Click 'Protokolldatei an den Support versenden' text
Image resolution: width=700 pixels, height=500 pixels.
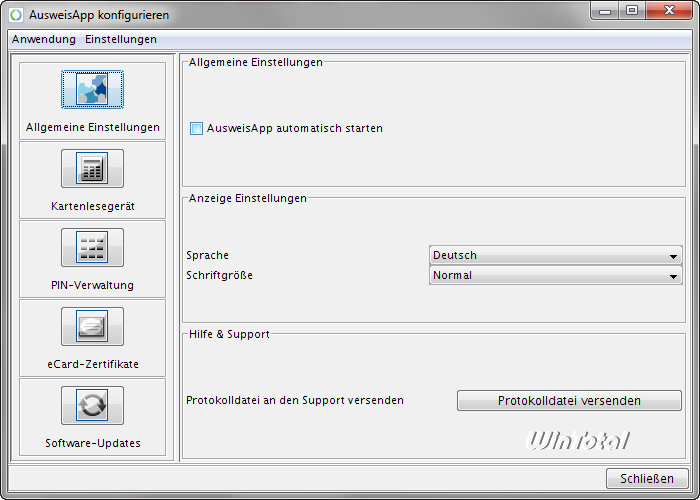[295, 400]
